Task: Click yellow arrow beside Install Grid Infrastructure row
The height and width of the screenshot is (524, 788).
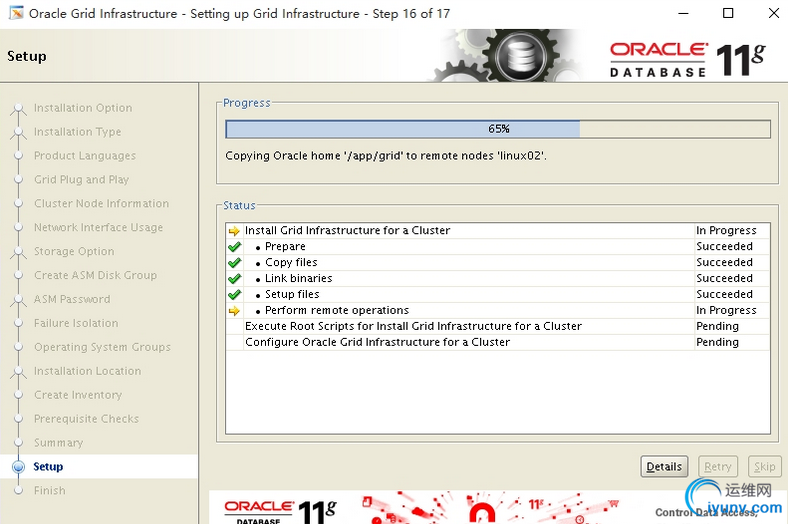Action: click(x=234, y=231)
